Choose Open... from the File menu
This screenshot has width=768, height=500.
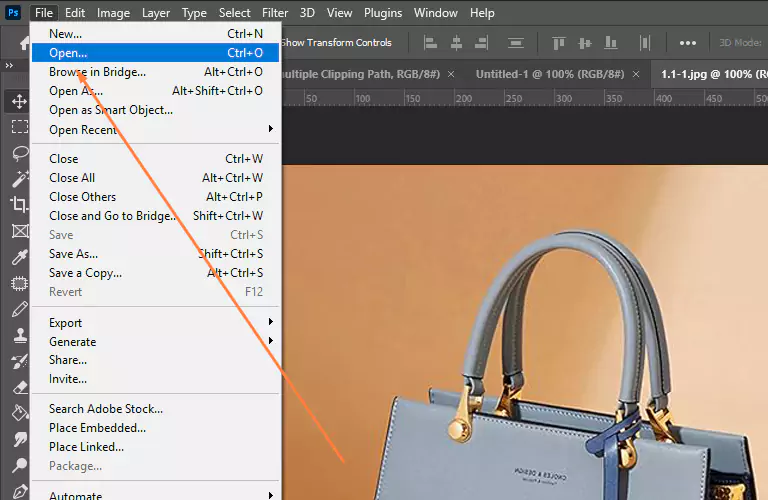click(x=68, y=53)
